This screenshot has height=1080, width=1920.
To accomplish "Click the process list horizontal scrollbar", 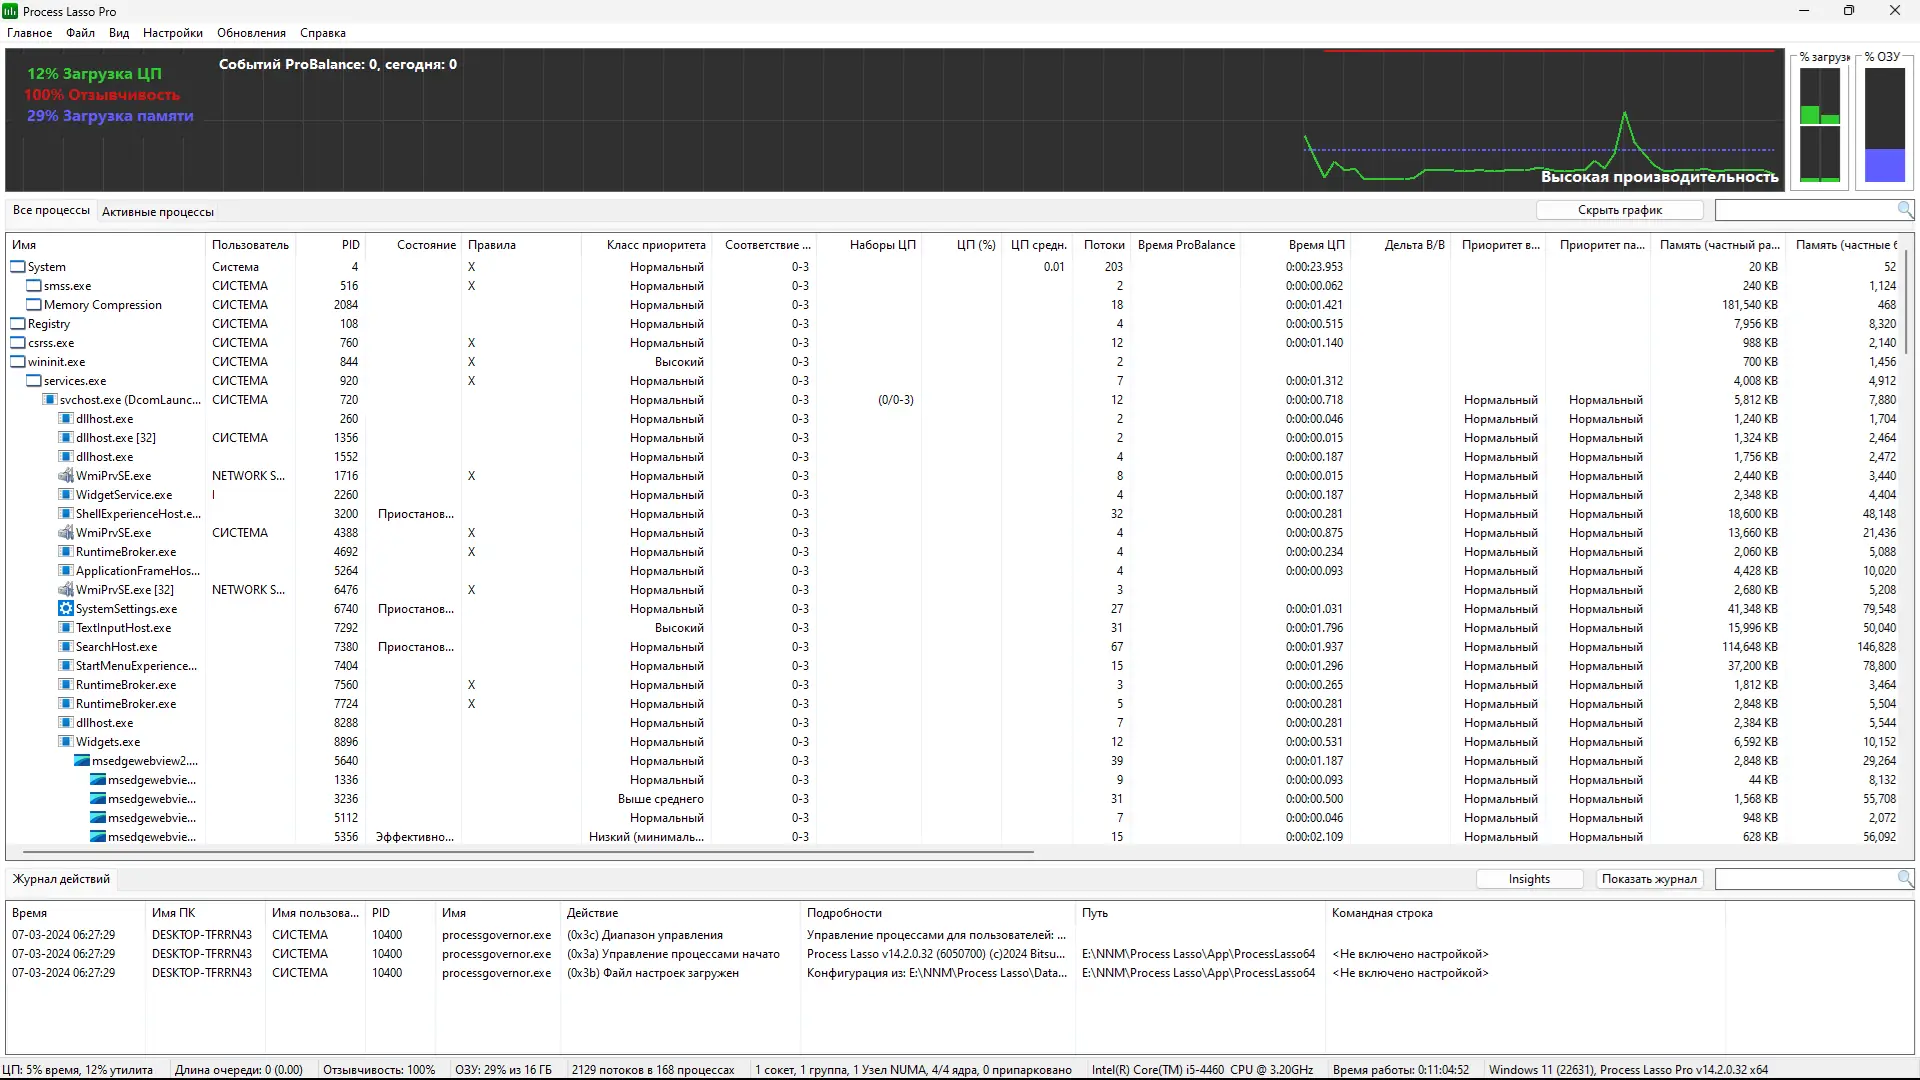I will [x=528, y=852].
